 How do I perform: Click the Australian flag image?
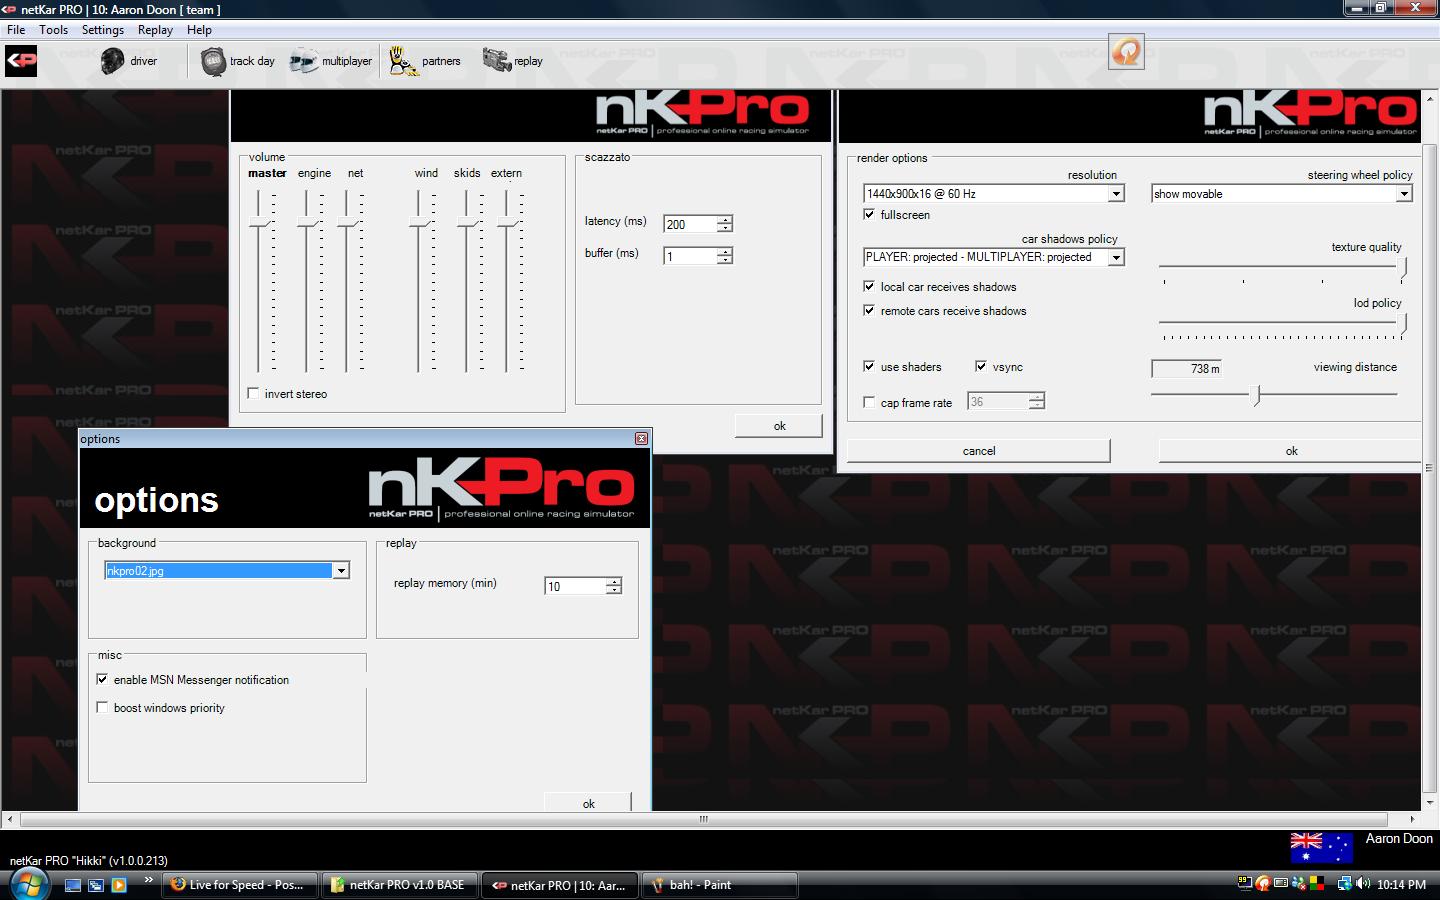(1321, 847)
